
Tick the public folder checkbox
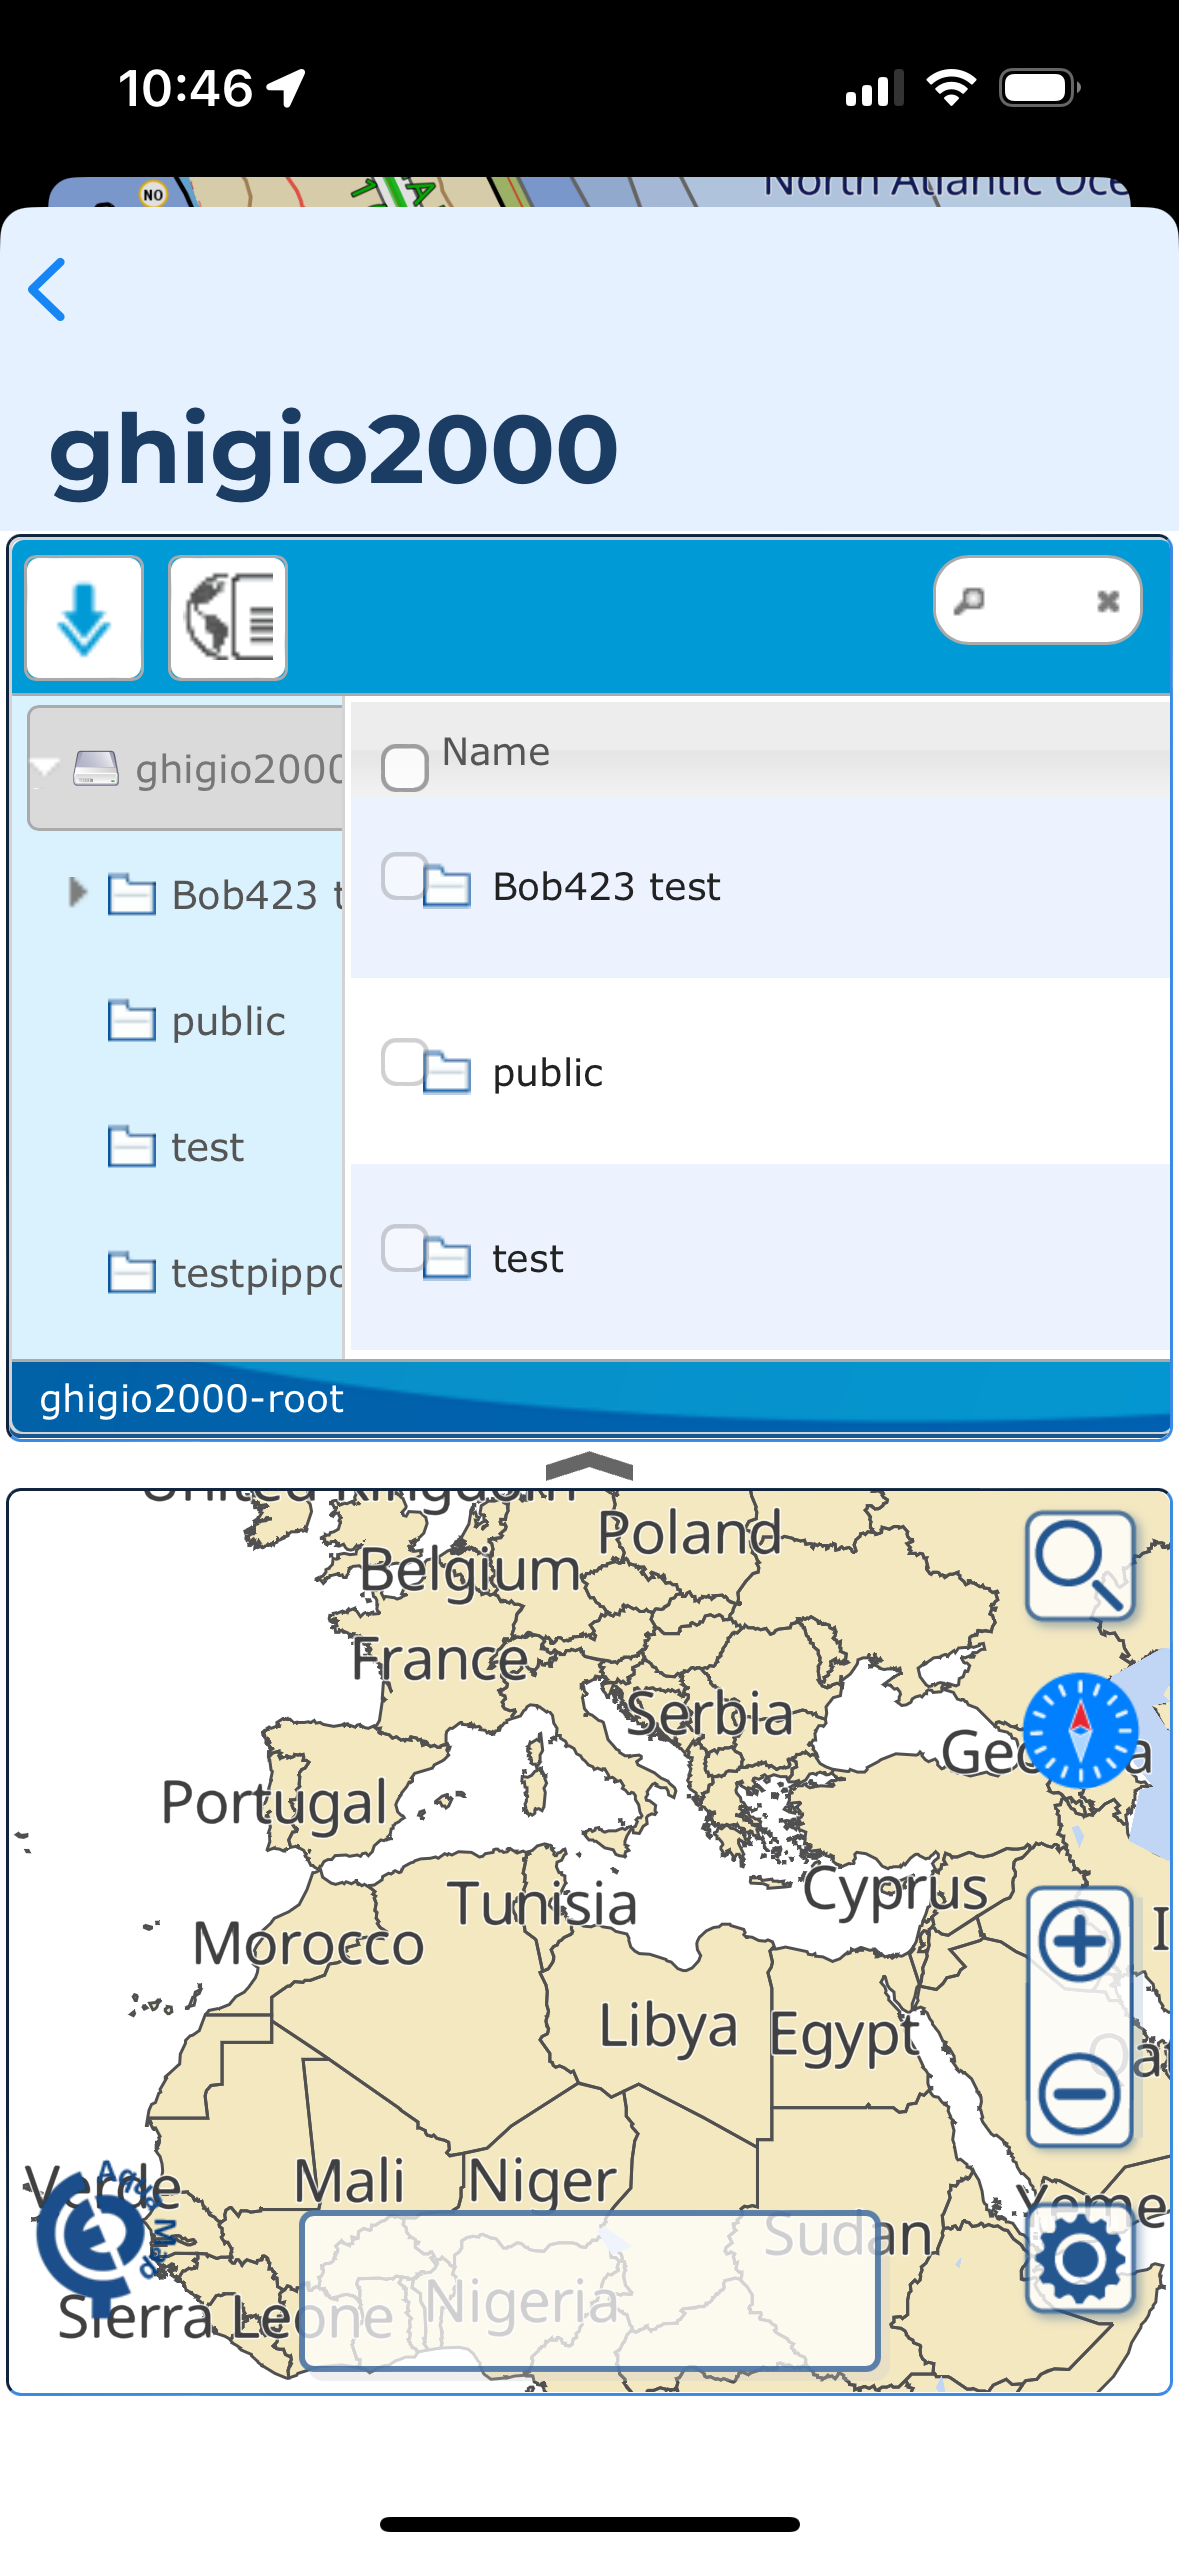pos(405,1062)
